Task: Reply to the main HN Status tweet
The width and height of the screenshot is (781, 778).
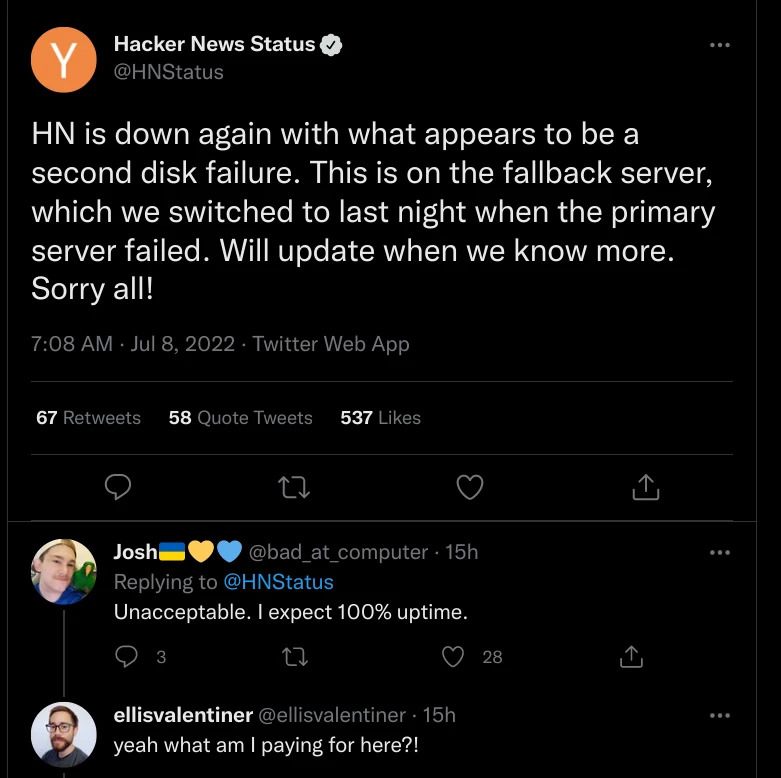Action: [x=119, y=487]
